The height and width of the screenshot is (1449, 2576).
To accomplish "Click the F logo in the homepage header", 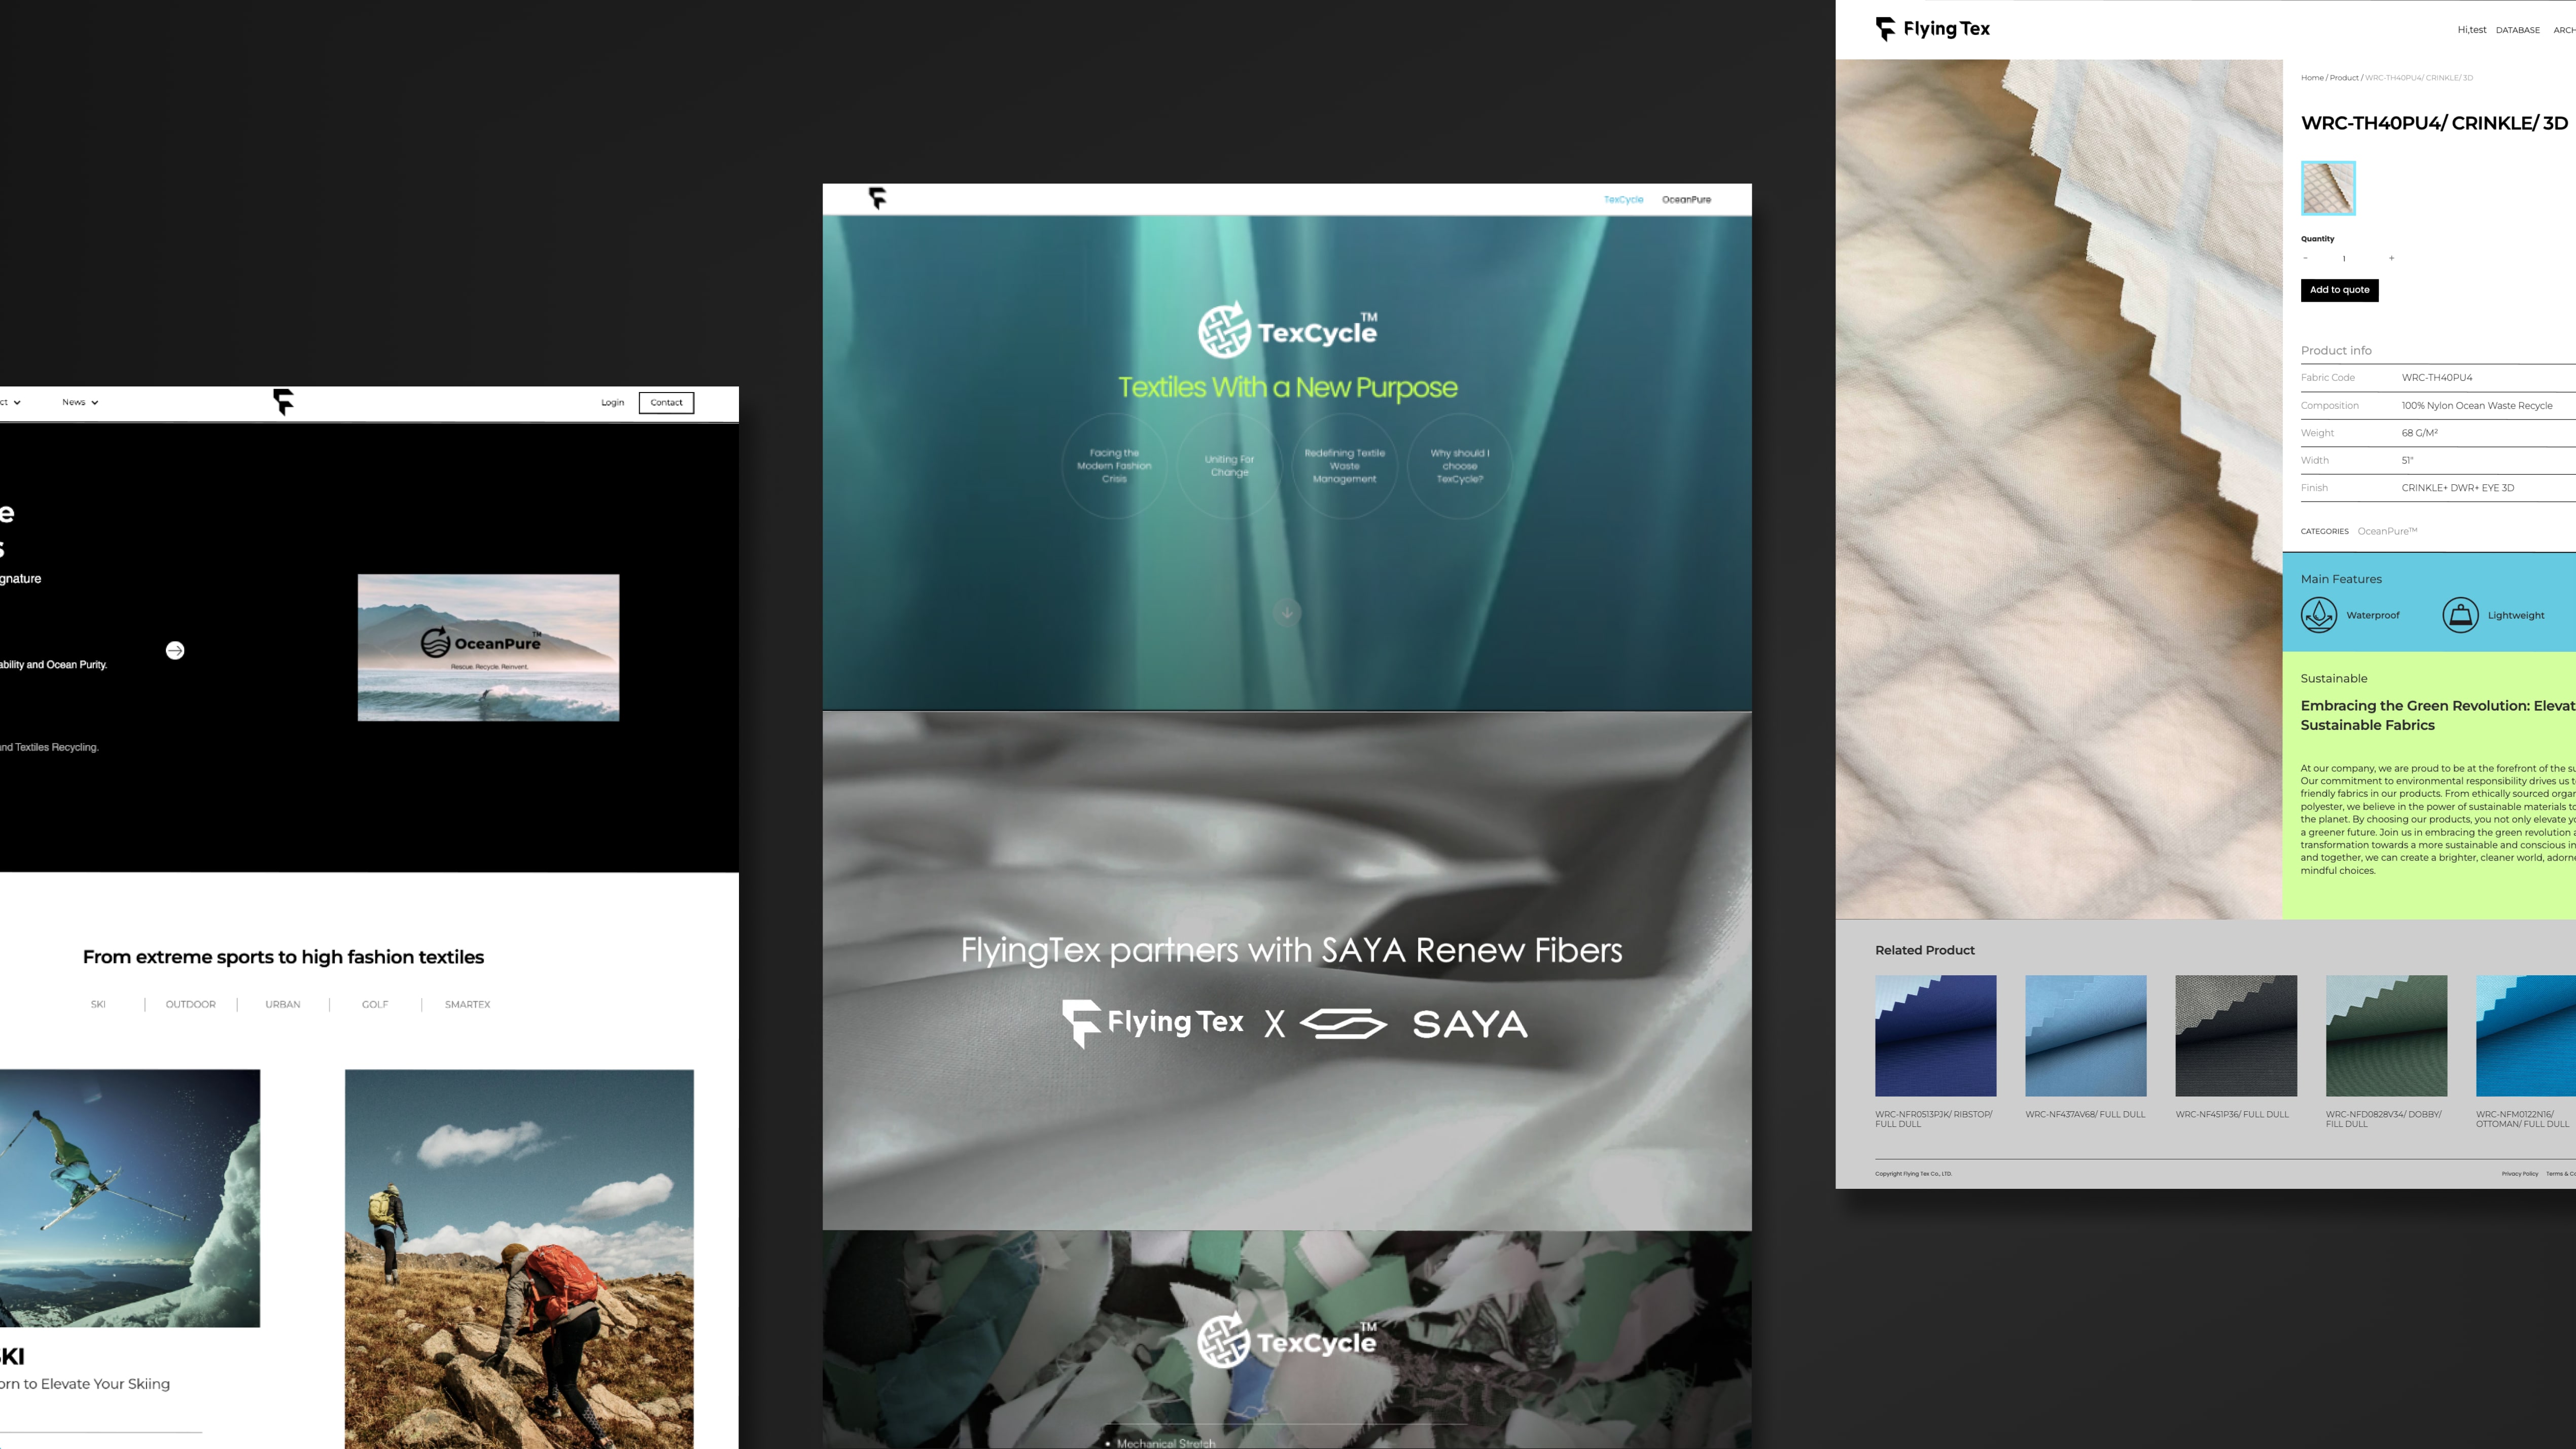I will tap(283, 402).
